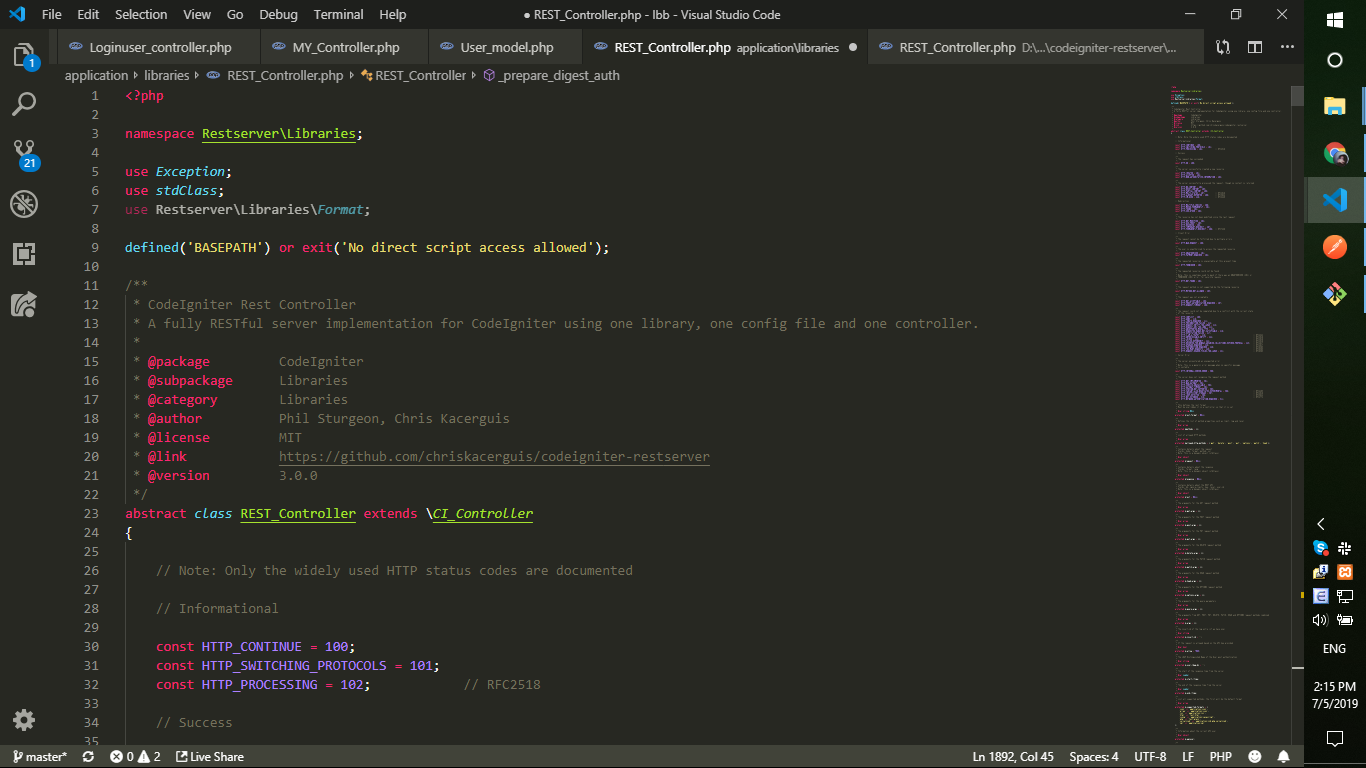Open editor actions via the ellipsis menu

(x=1287, y=46)
